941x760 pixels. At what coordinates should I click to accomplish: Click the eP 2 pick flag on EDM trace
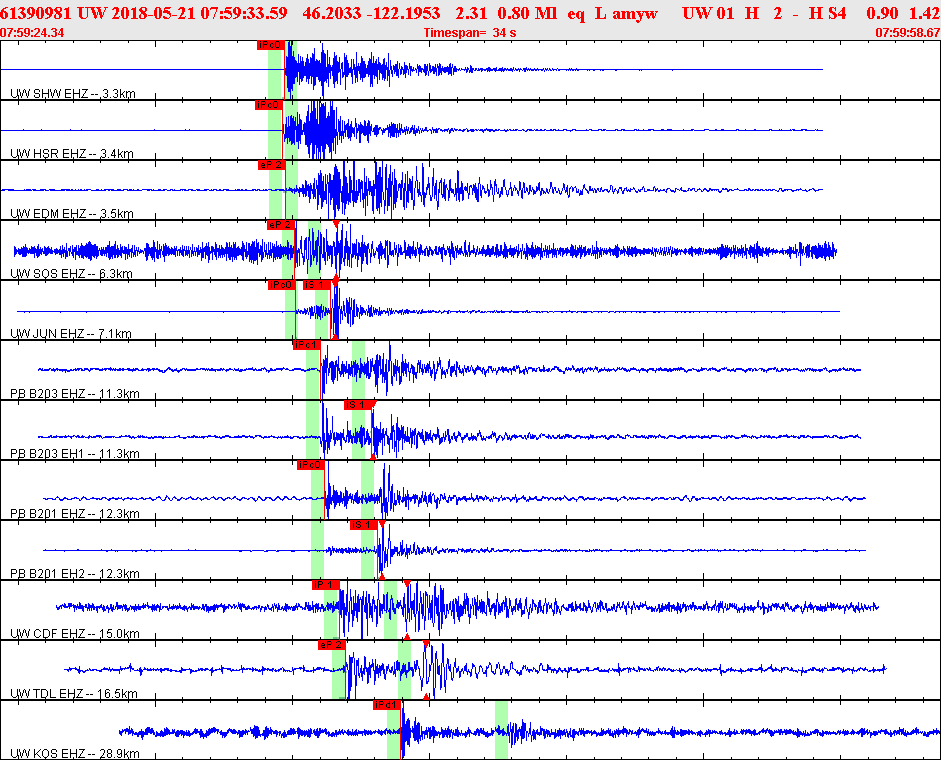271,165
